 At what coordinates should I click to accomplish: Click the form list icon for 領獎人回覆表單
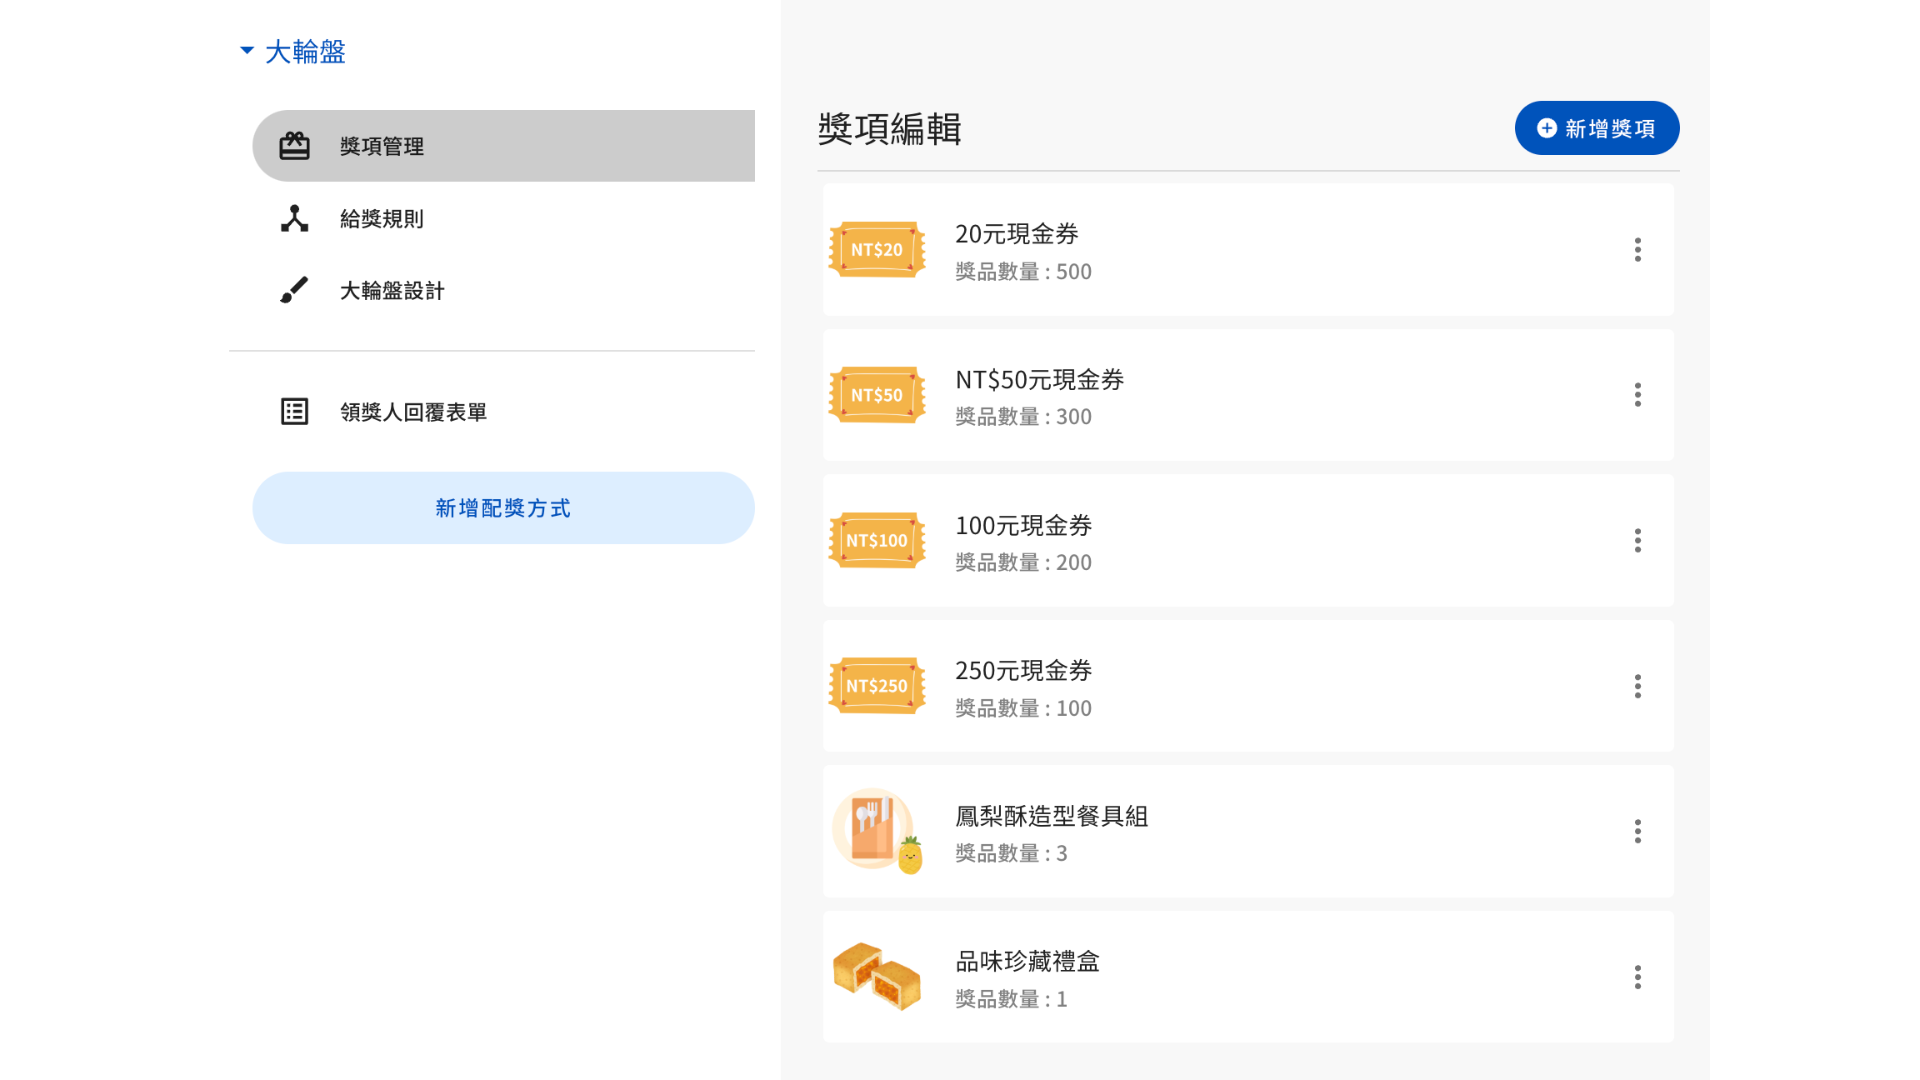pyautogui.click(x=294, y=412)
